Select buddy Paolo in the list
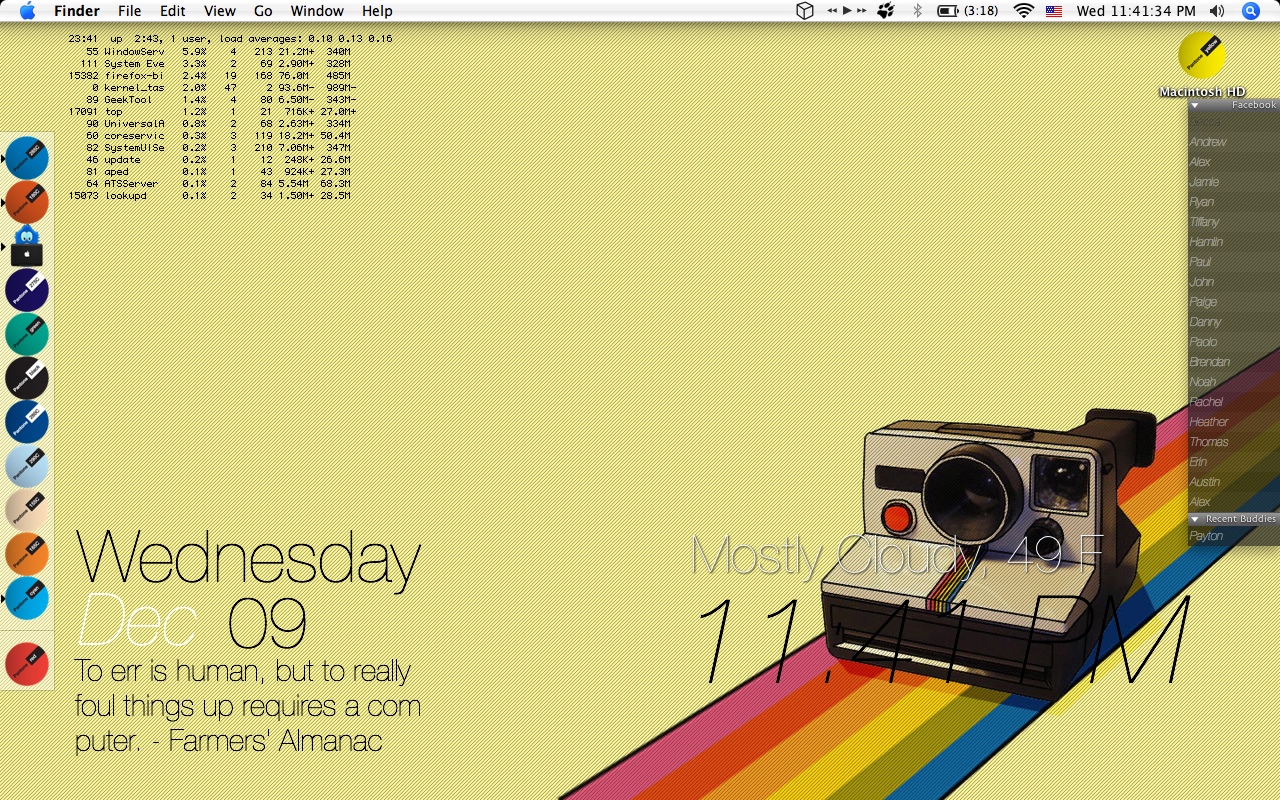The width and height of the screenshot is (1280, 800). [1234, 342]
